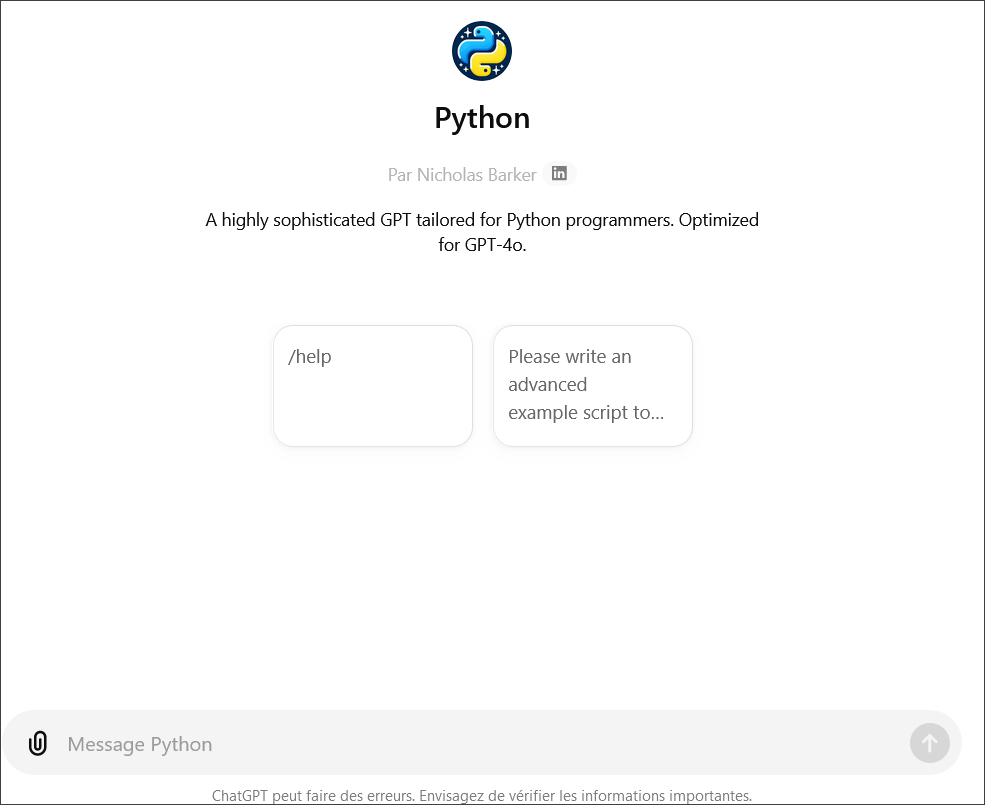Hit the circular up-arrow submit icon
Image resolution: width=985 pixels, height=805 pixels.
(929, 743)
